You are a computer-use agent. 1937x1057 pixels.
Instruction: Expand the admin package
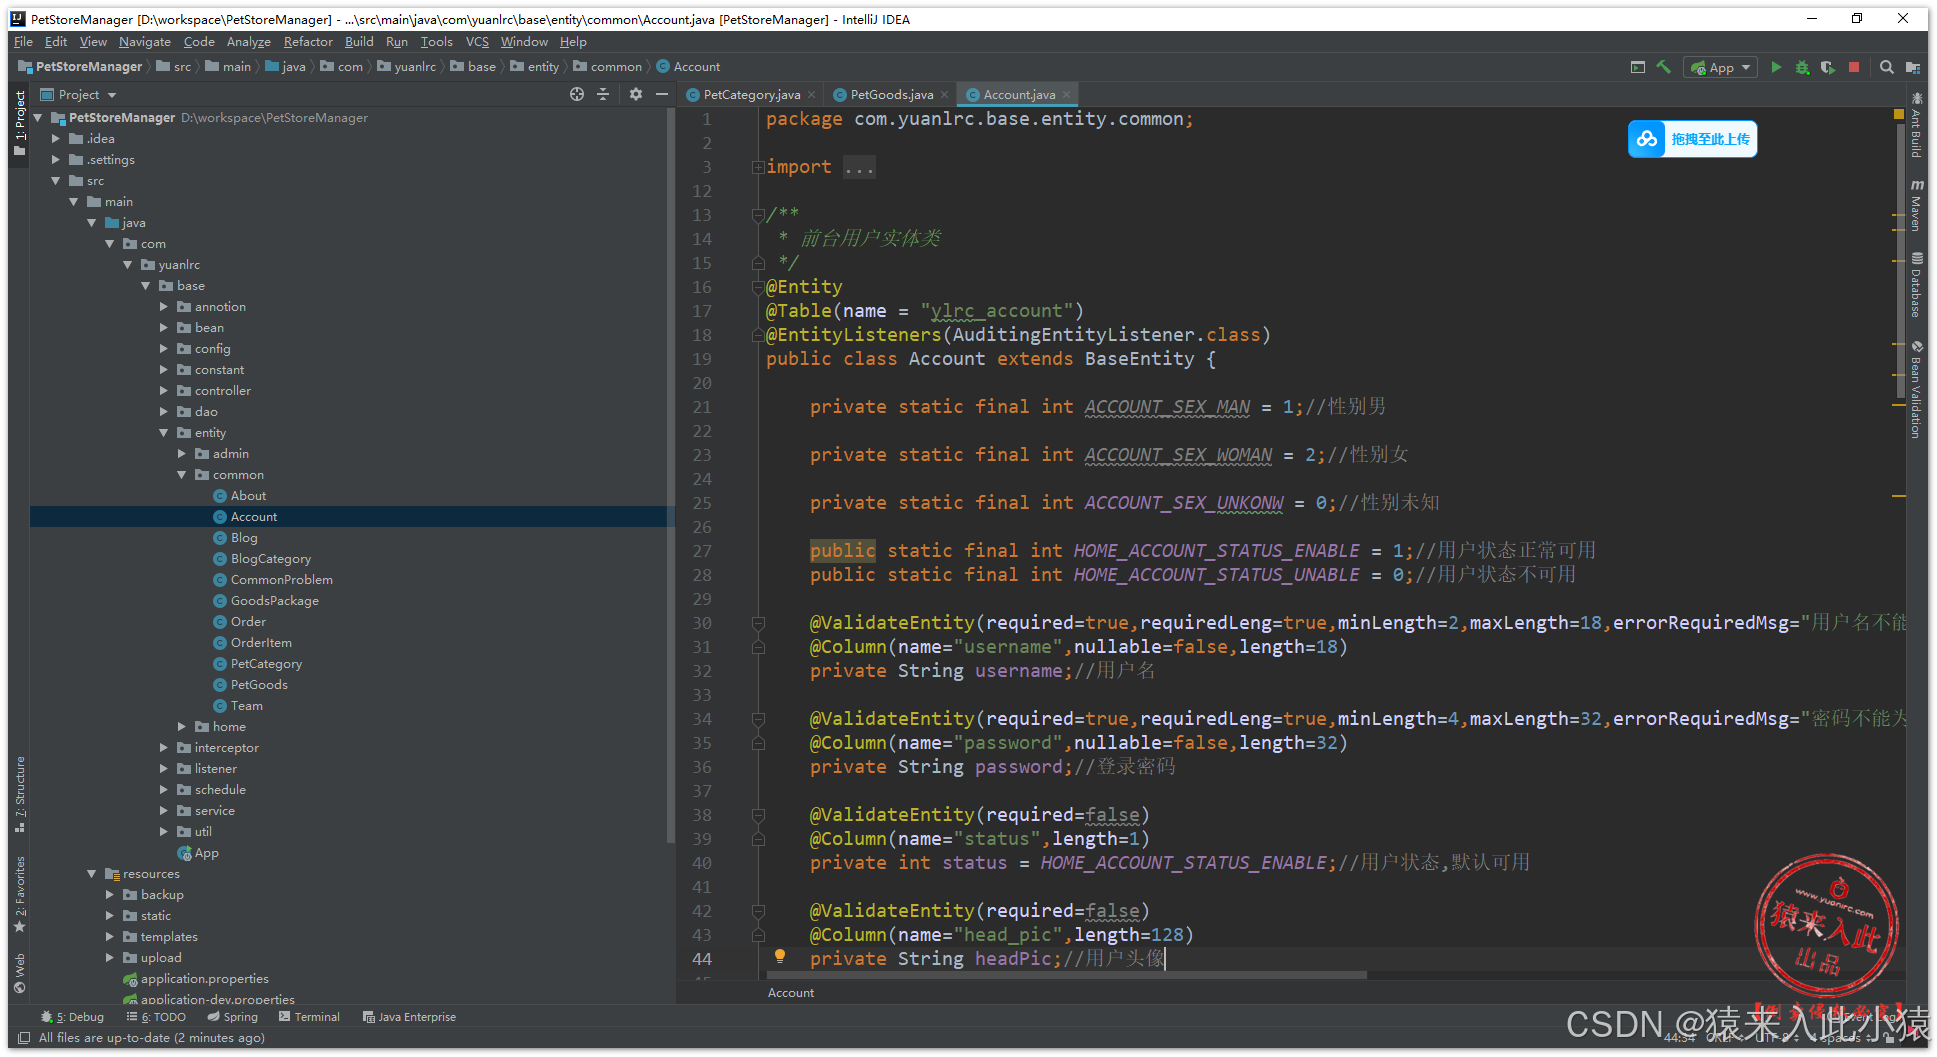182,454
